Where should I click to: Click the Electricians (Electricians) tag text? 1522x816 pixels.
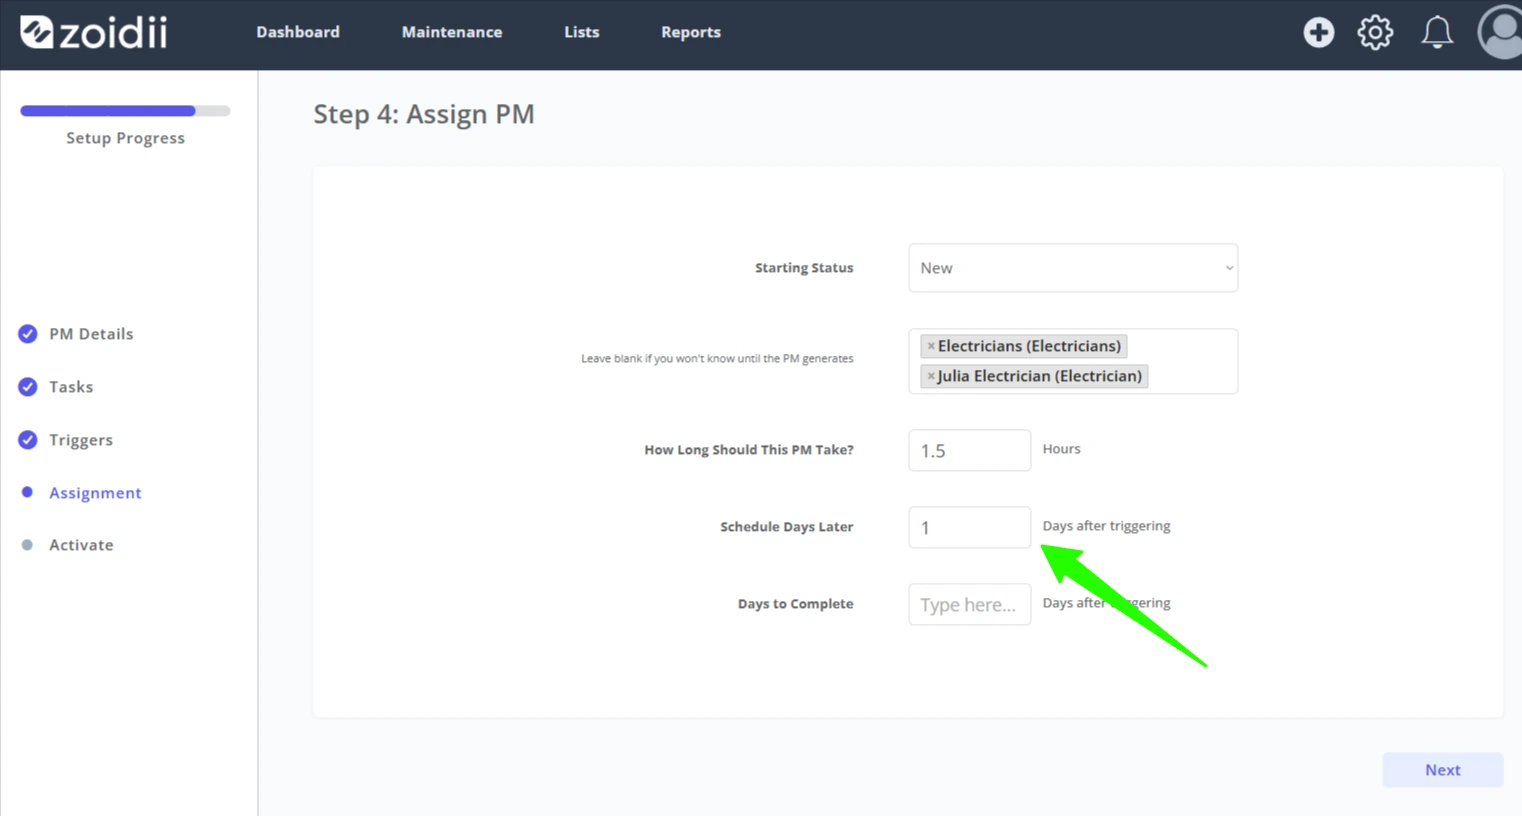1029,346
